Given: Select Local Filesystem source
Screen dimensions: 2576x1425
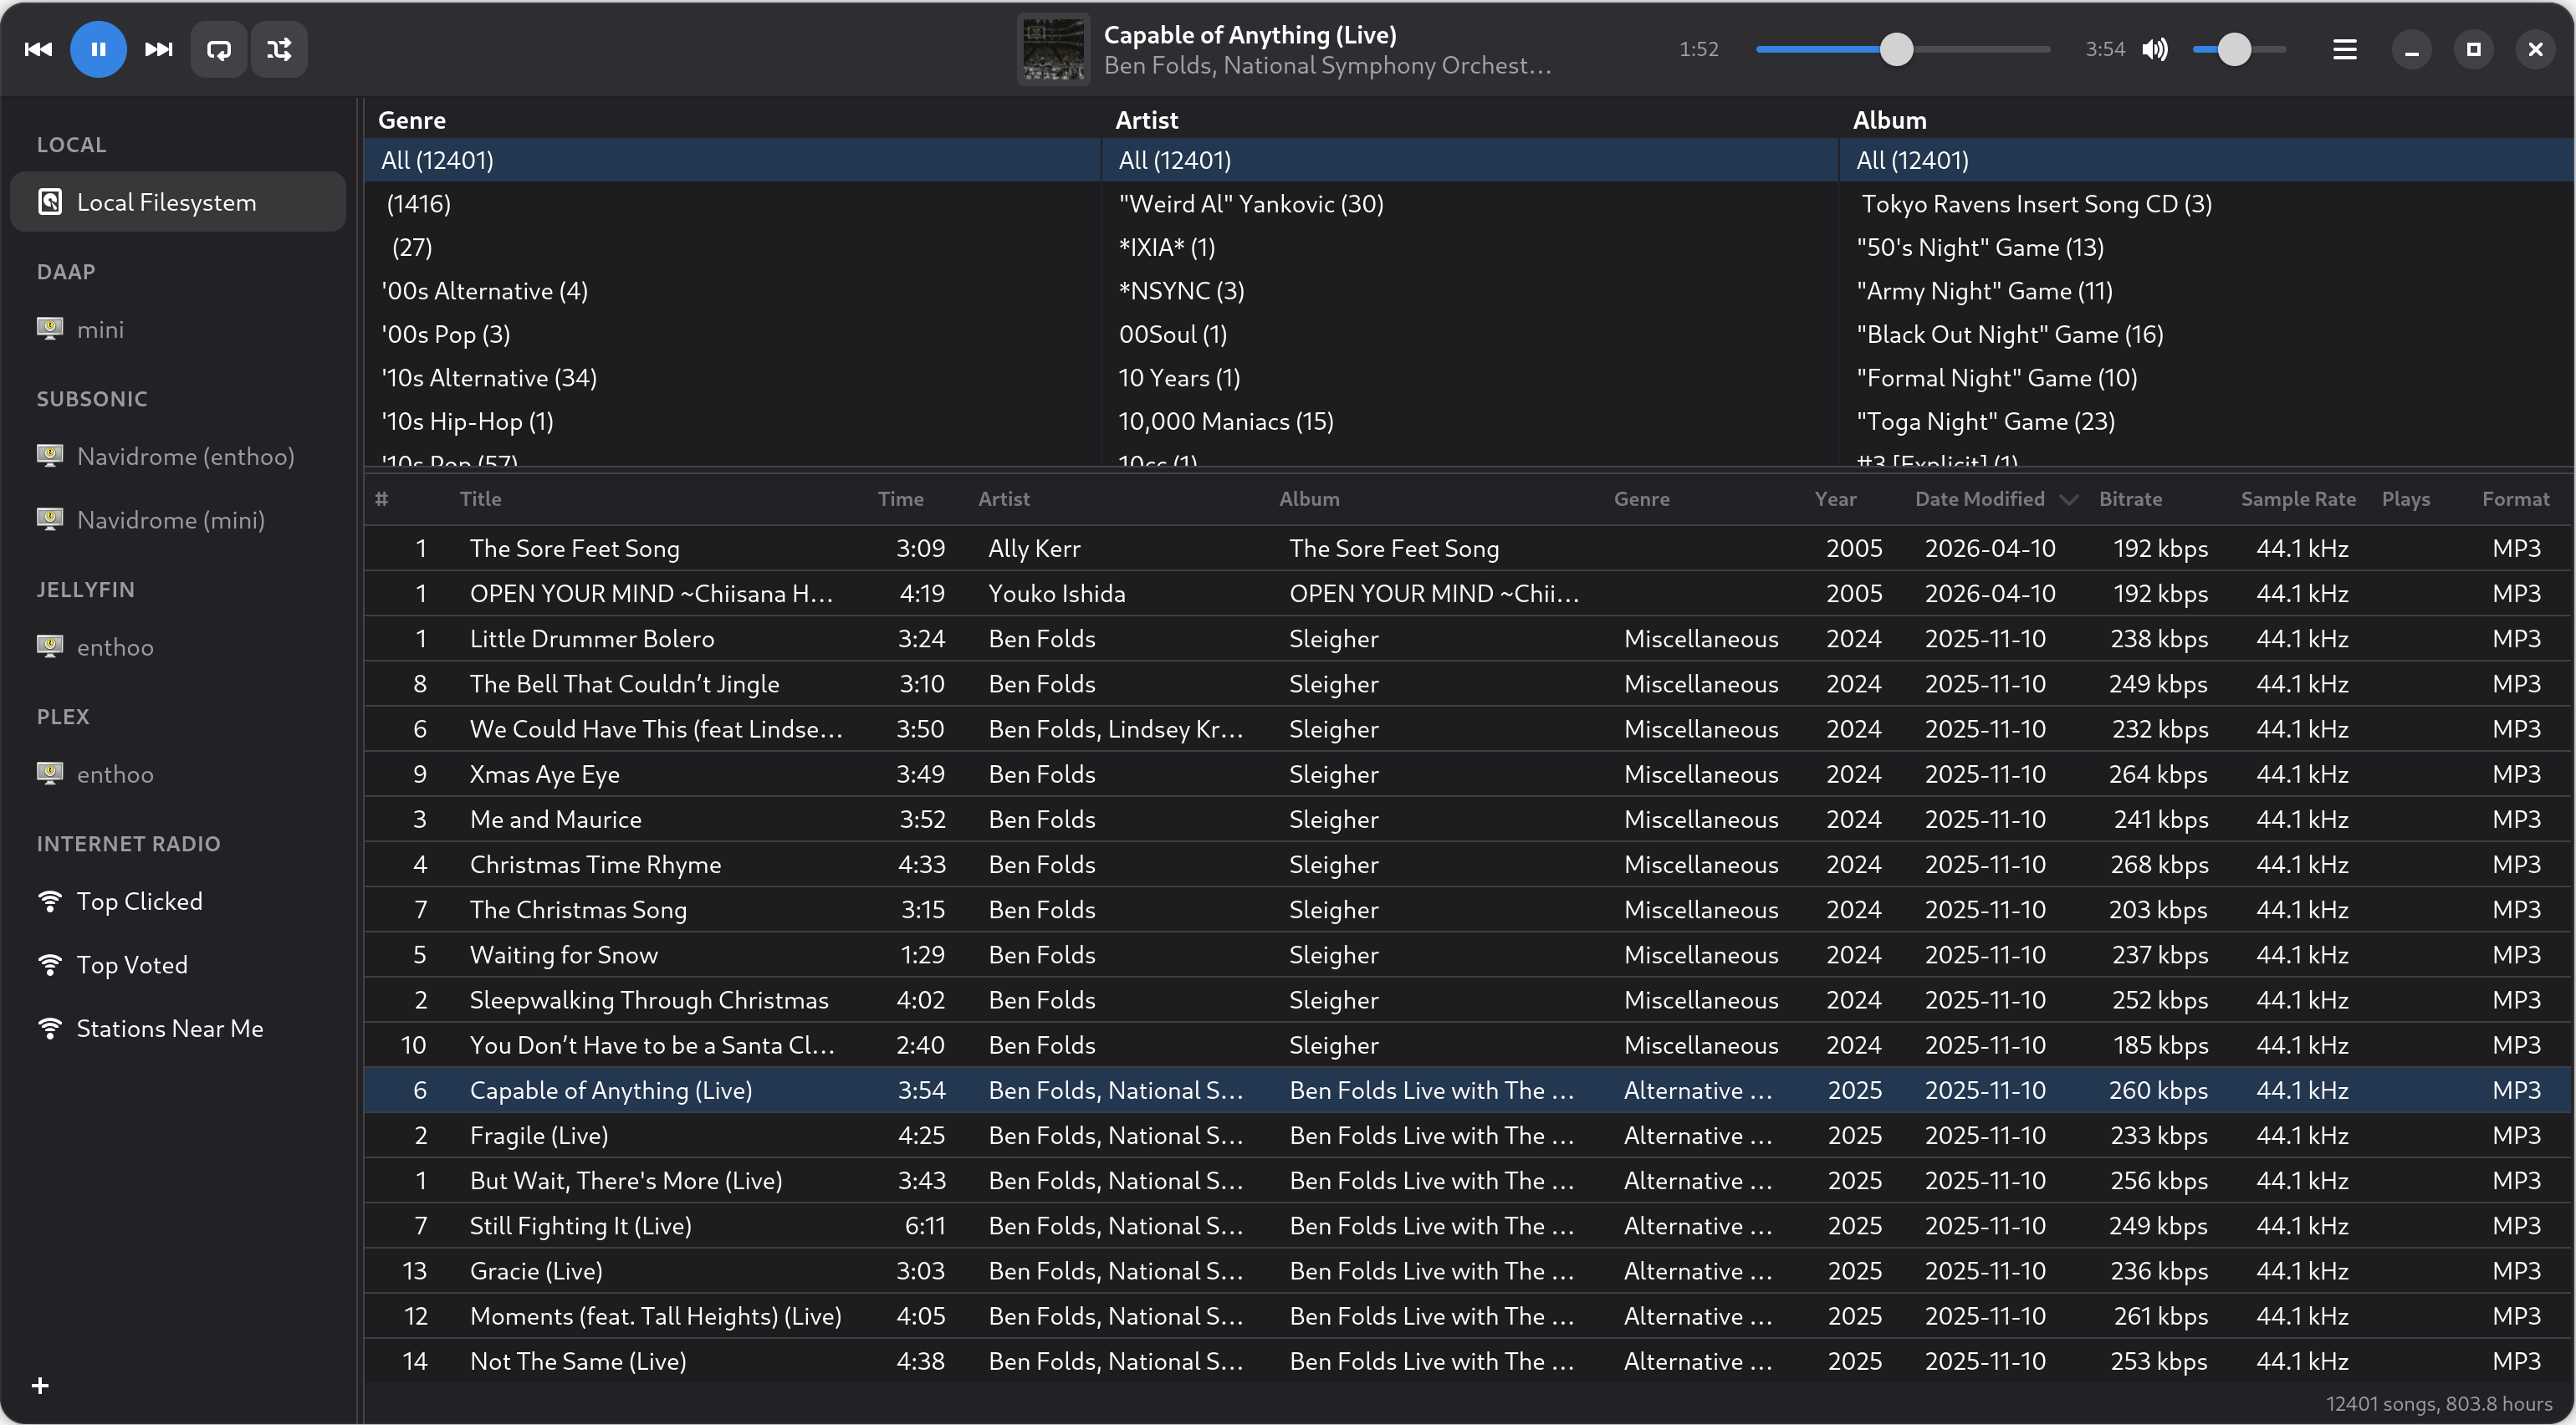Looking at the screenshot, I should (x=178, y=202).
